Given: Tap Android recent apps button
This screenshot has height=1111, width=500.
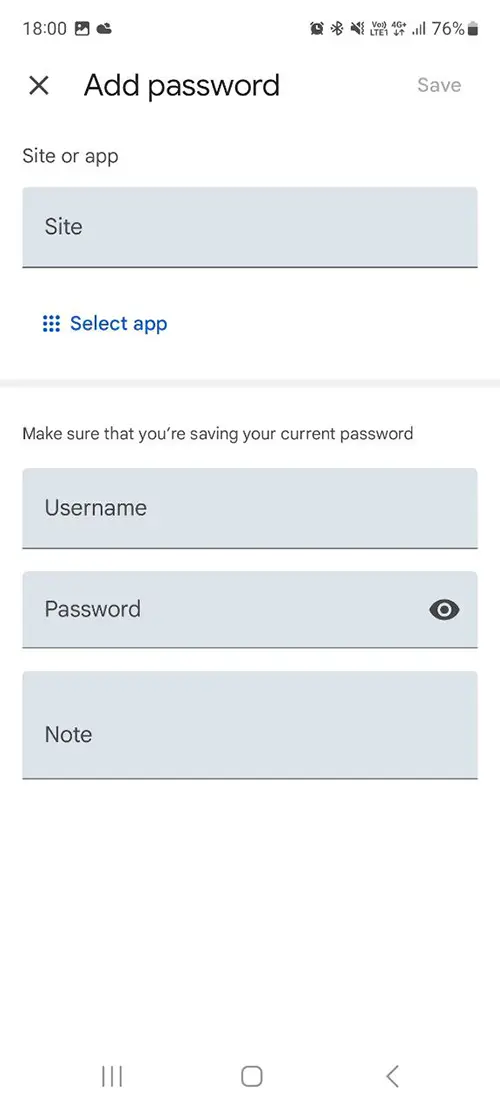Looking at the screenshot, I should [x=112, y=1076].
